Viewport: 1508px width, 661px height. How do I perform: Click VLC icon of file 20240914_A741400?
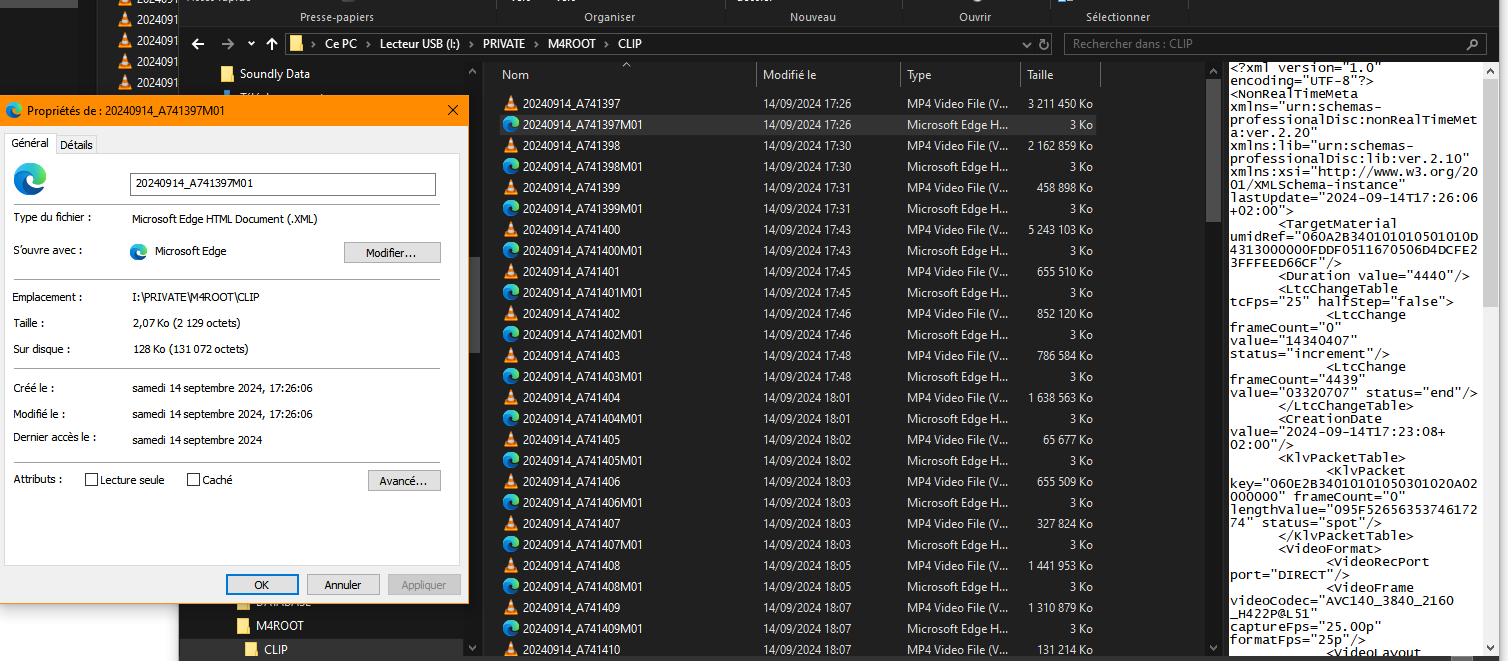tap(511, 229)
